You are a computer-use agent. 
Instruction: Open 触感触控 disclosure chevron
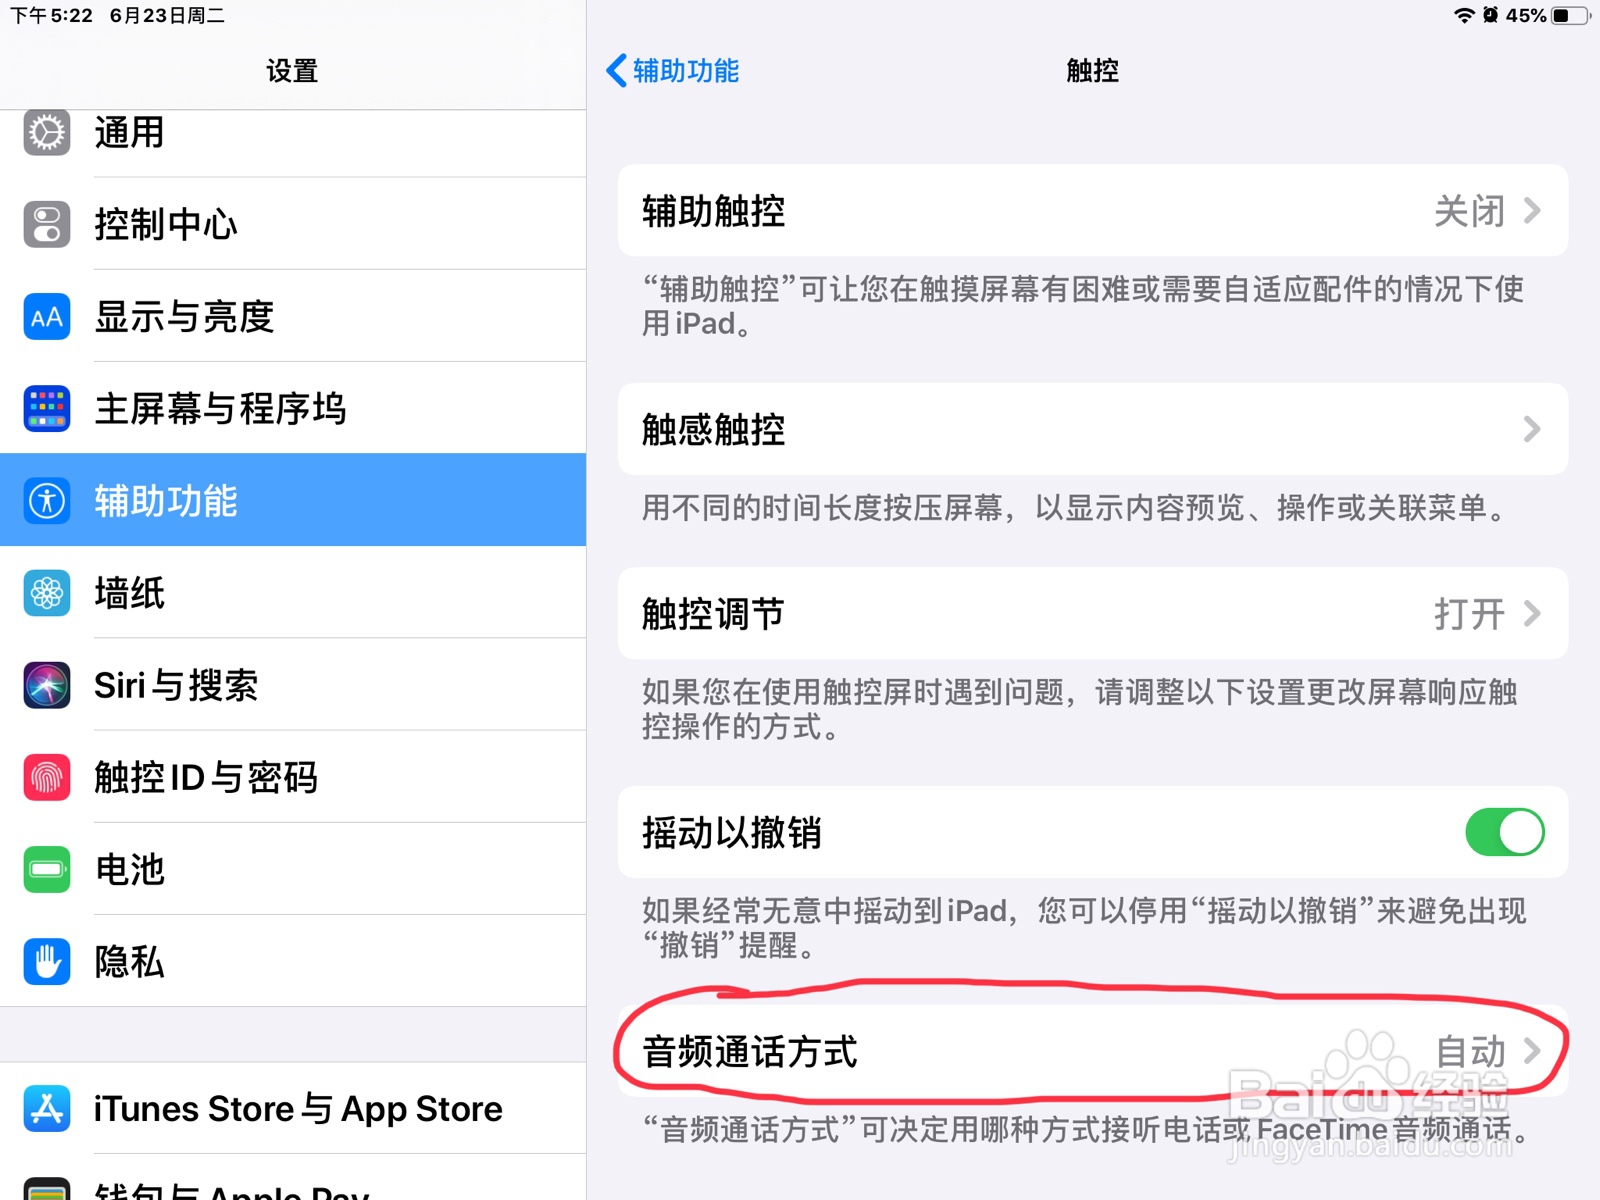pos(1532,429)
